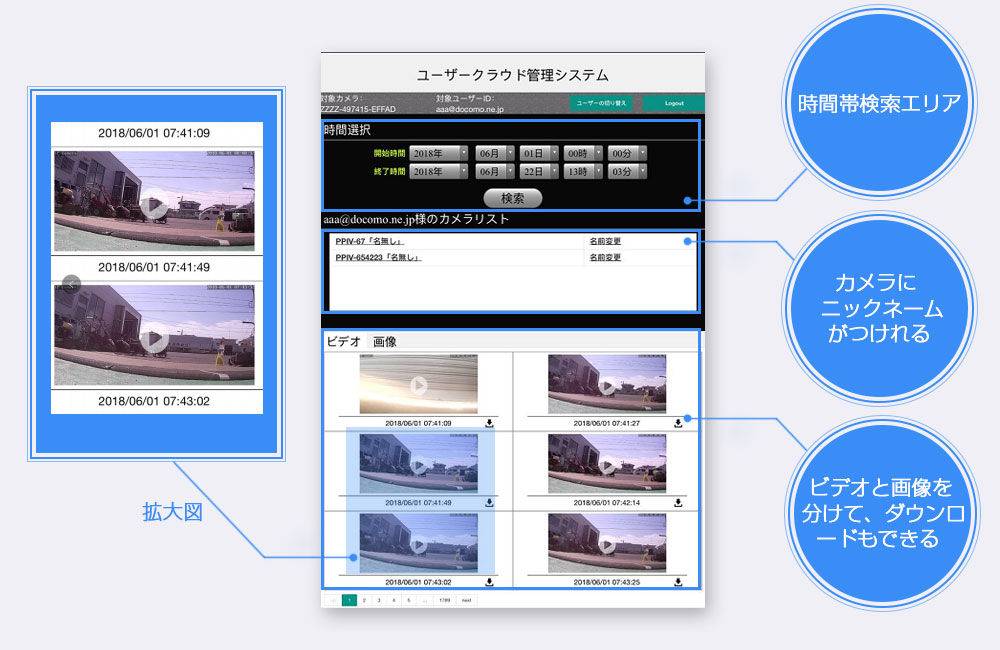This screenshot has width=1000, height=650.
Task: Play the 07:41:09 video thumbnail
Action: point(418,384)
